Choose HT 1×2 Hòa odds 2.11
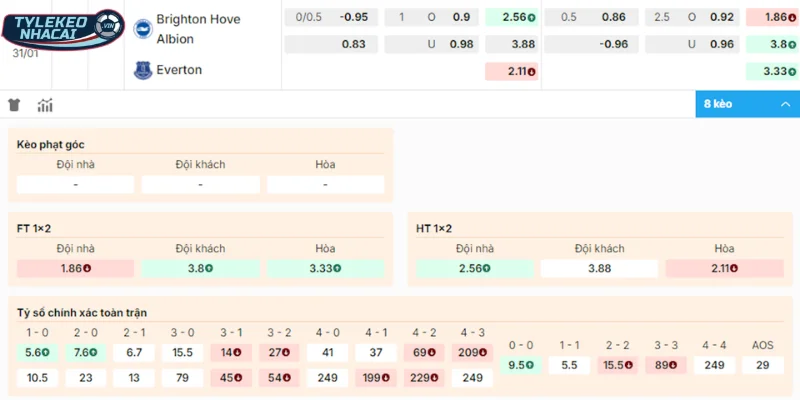The image size is (800, 400). click(x=724, y=268)
